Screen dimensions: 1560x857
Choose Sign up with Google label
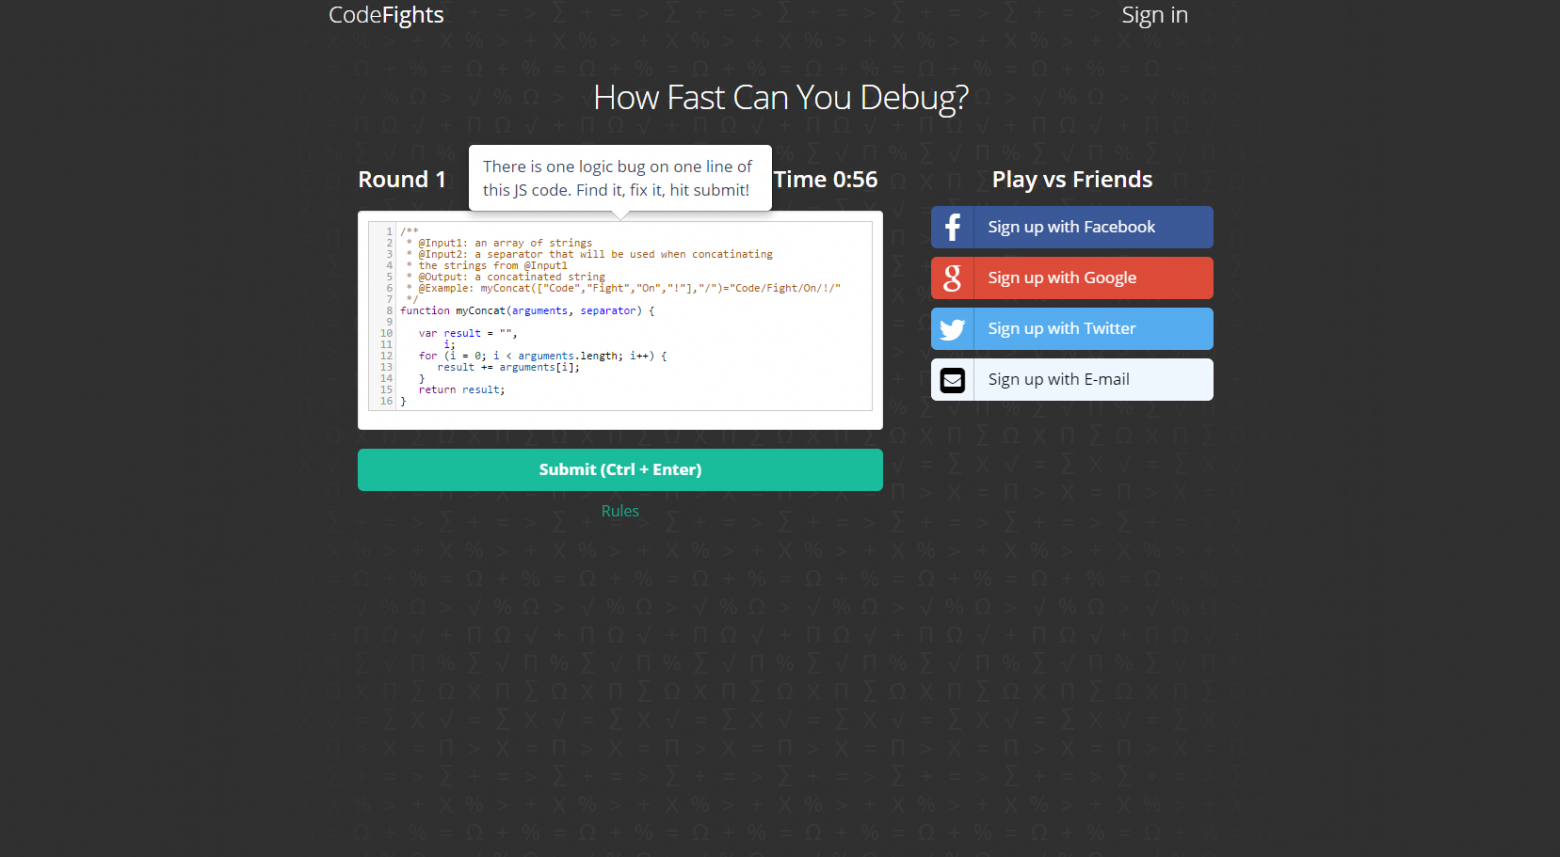[1062, 278]
